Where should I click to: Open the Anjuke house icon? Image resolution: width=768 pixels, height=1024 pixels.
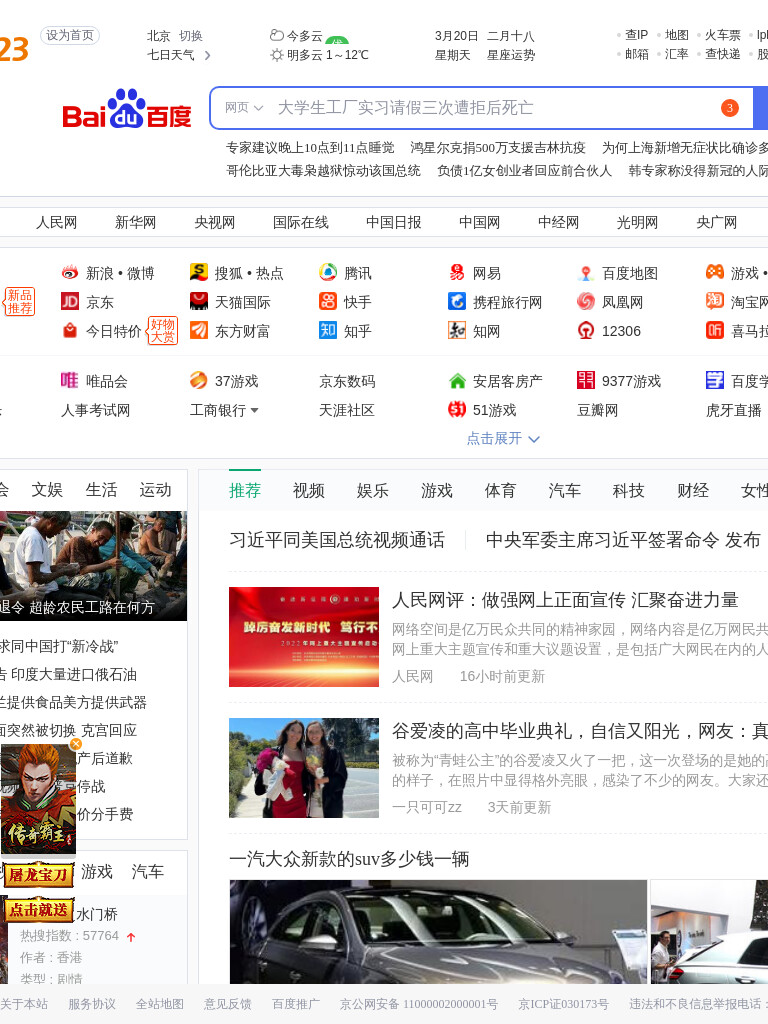[x=457, y=380]
